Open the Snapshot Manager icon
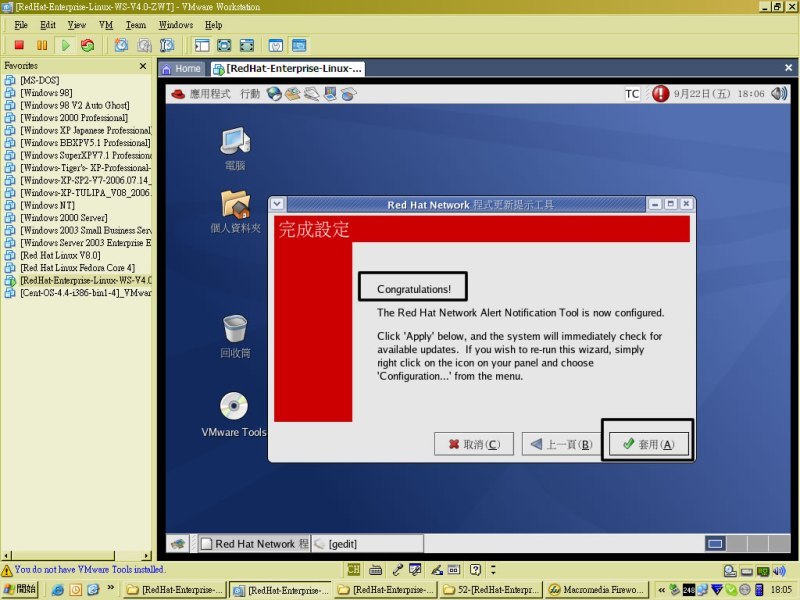Viewport: 800px width, 600px height. (167, 45)
